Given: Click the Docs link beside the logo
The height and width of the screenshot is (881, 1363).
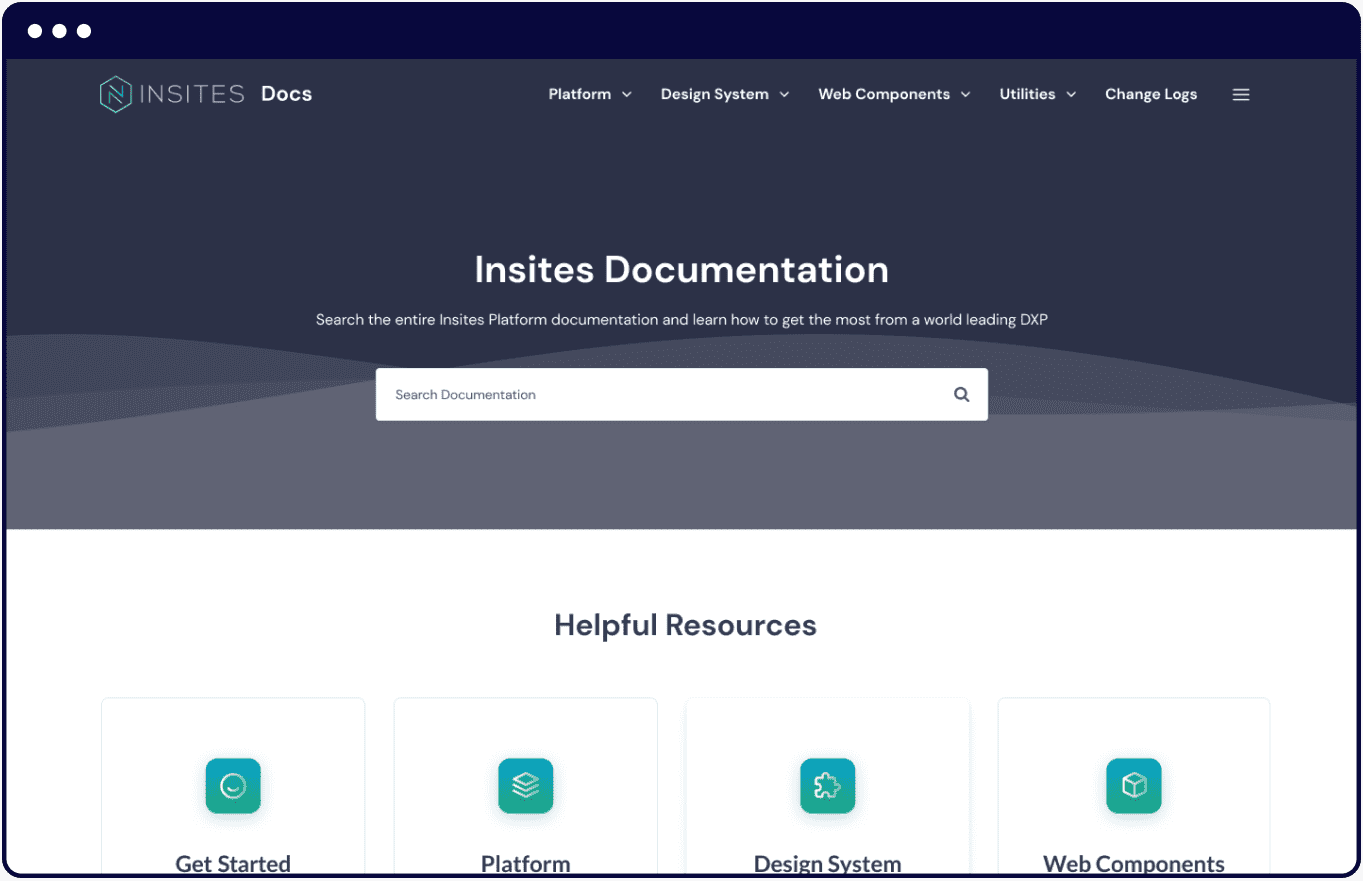Looking at the screenshot, I should pos(287,94).
